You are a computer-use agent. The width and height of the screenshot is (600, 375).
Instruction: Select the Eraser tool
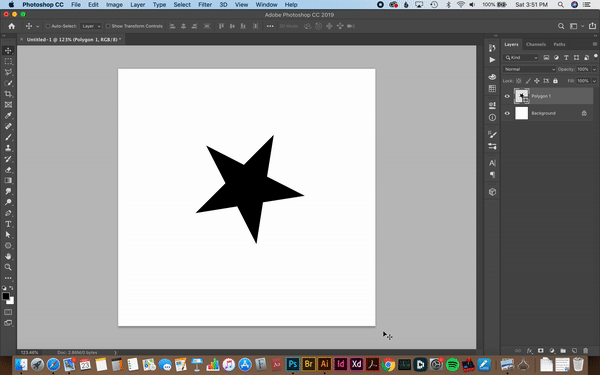[x=8, y=170]
